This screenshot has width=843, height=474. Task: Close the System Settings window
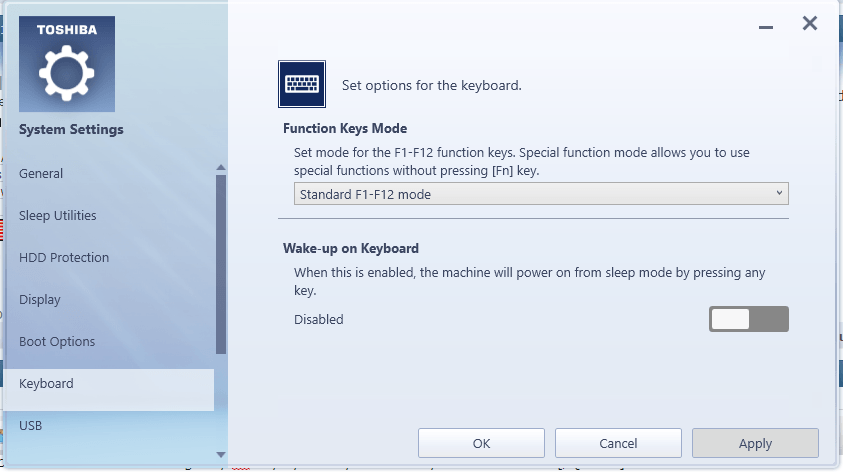(x=810, y=23)
